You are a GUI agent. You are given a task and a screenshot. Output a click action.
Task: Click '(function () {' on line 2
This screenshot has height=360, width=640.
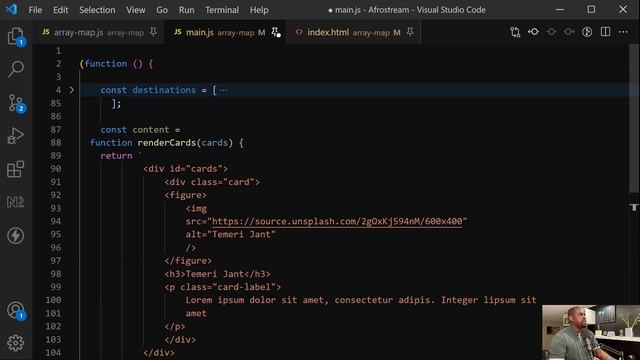116,64
